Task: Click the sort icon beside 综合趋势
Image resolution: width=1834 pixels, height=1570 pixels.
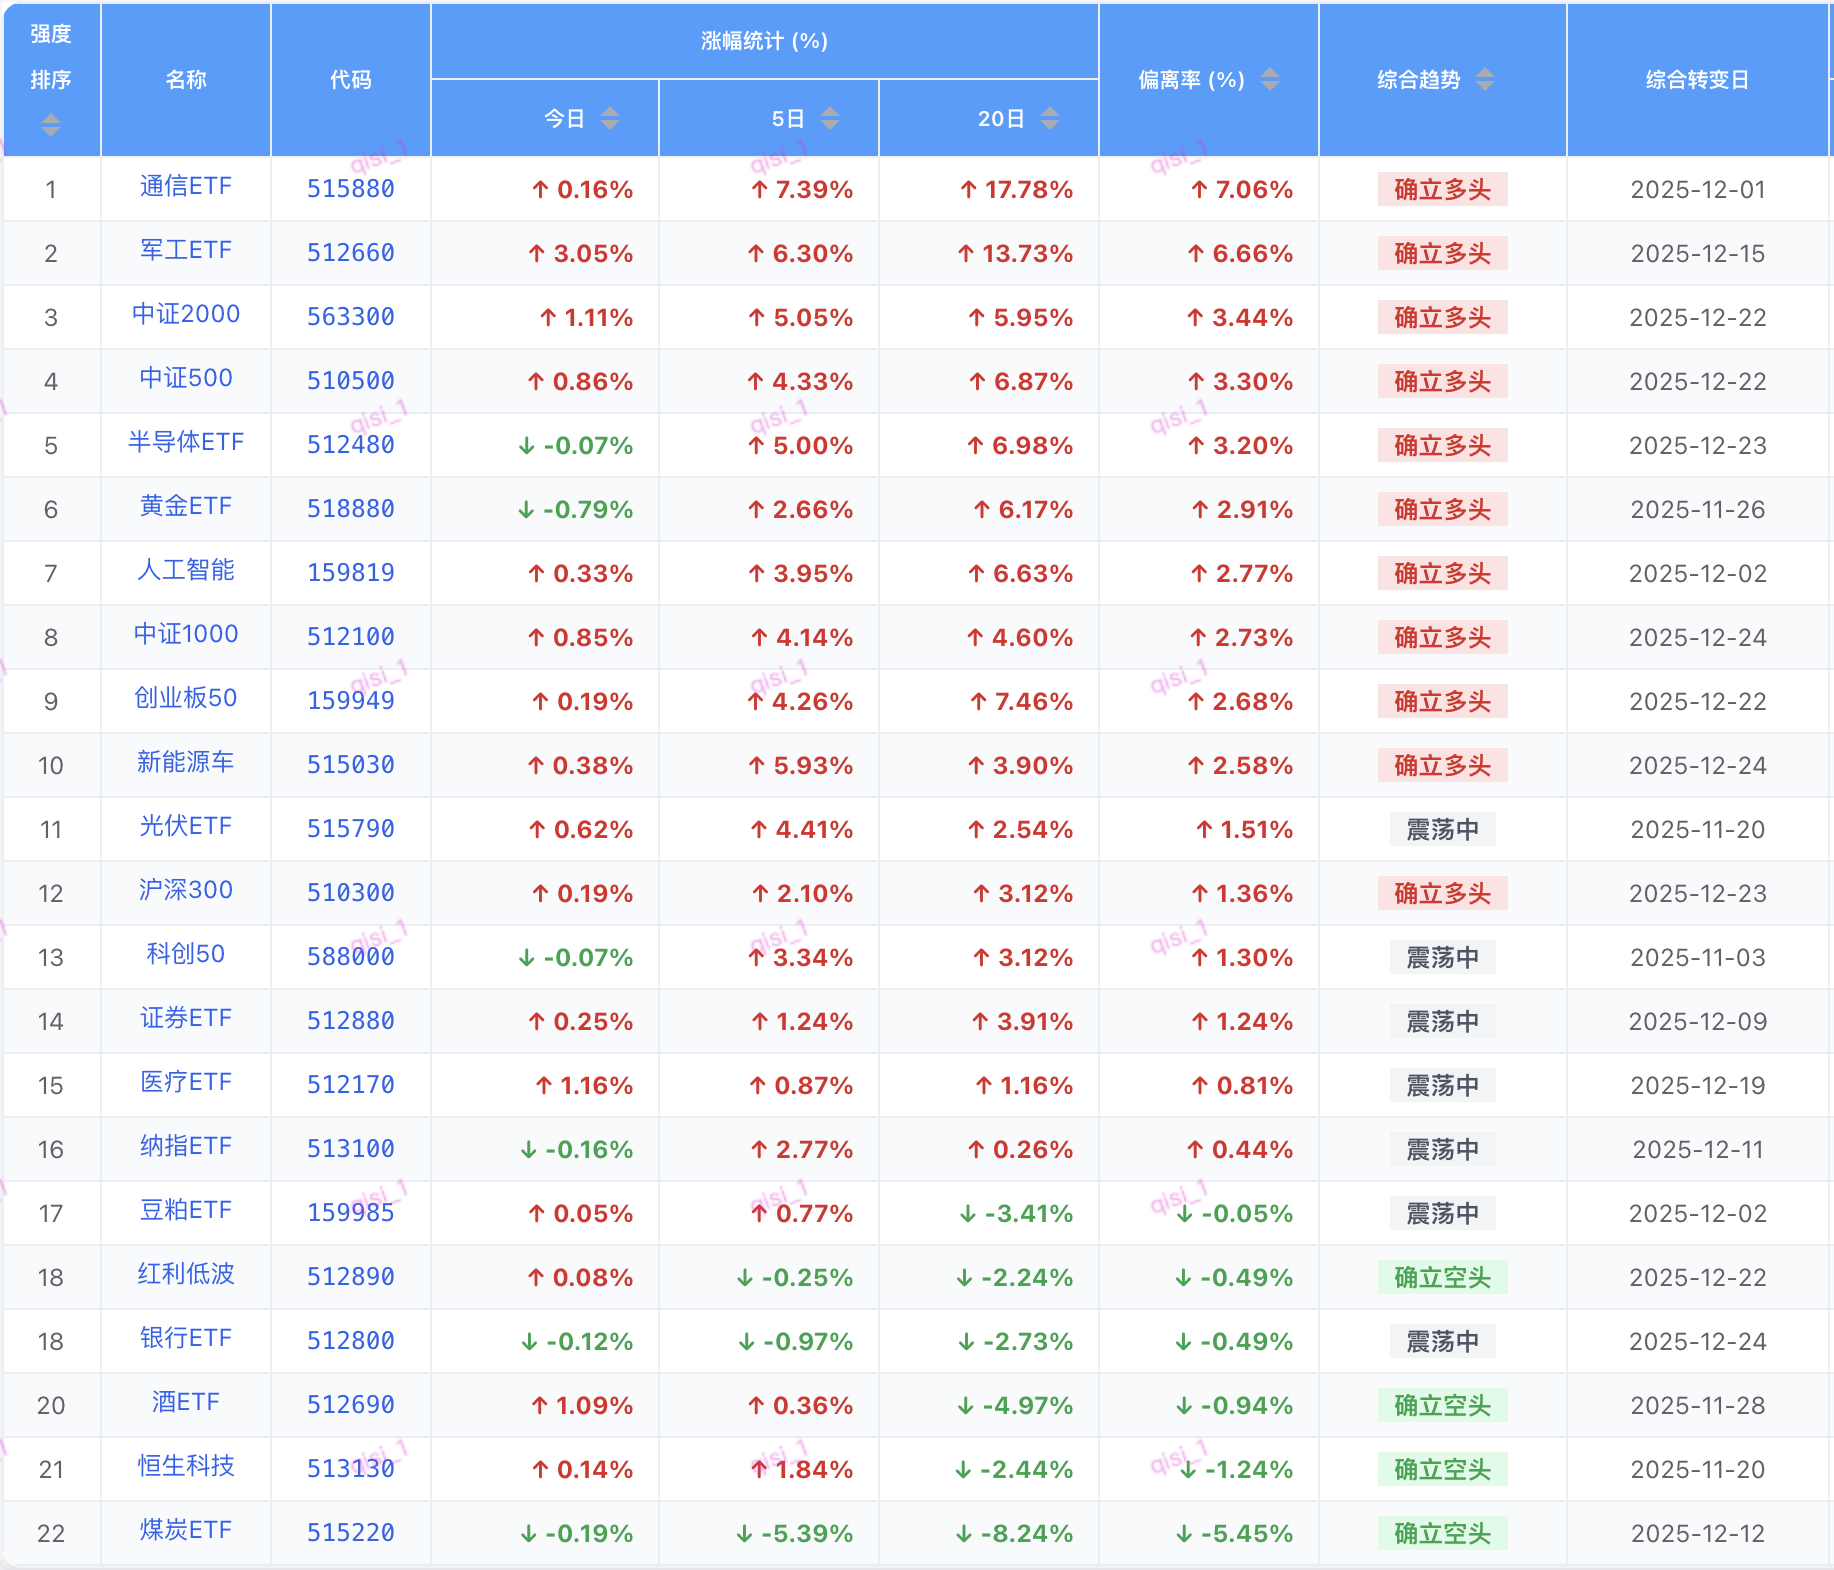Action: pyautogui.click(x=1485, y=79)
